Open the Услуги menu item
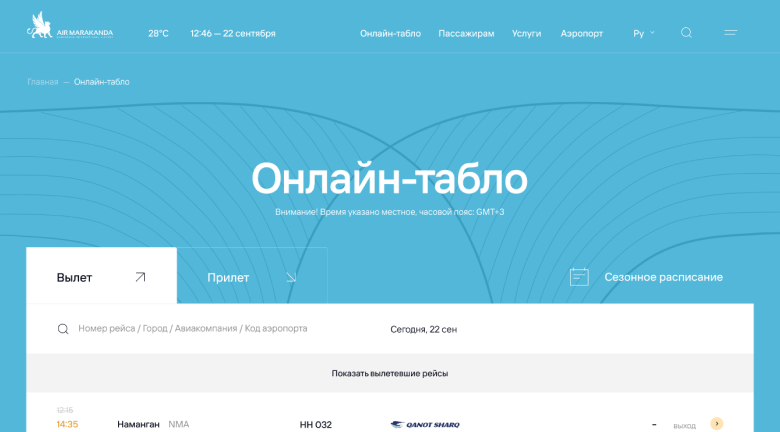Viewport: 780px width, 432px height. click(x=526, y=33)
